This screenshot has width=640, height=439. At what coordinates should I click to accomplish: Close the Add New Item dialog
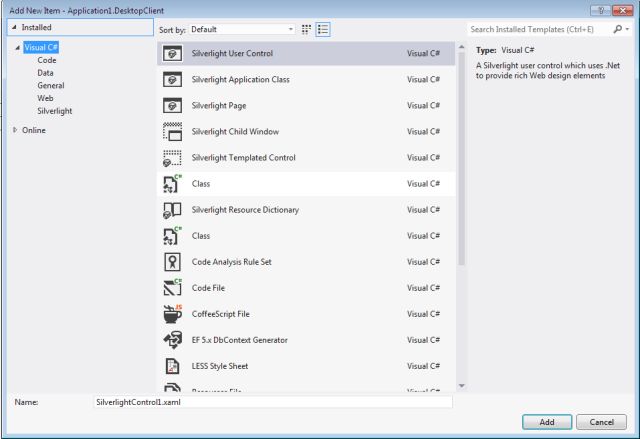(623, 10)
